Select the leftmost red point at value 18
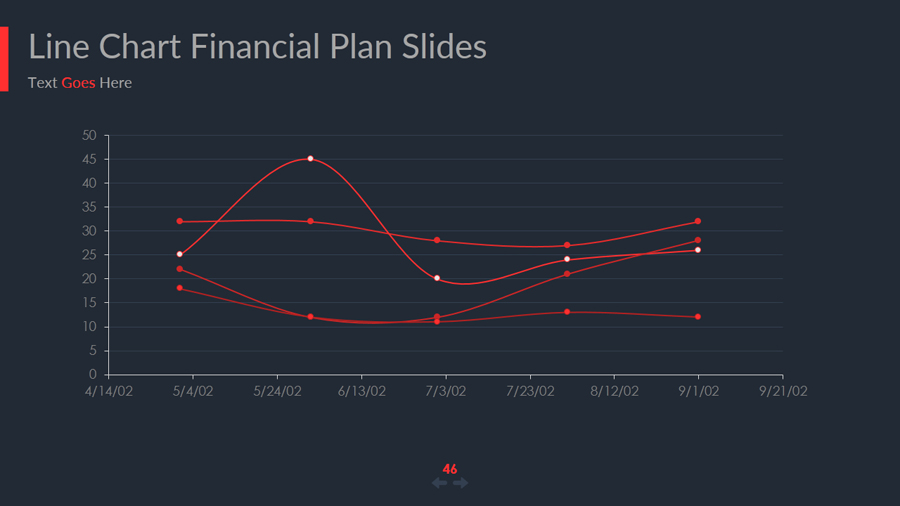The width and height of the screenshot is (900, 506). click(180, 288)
